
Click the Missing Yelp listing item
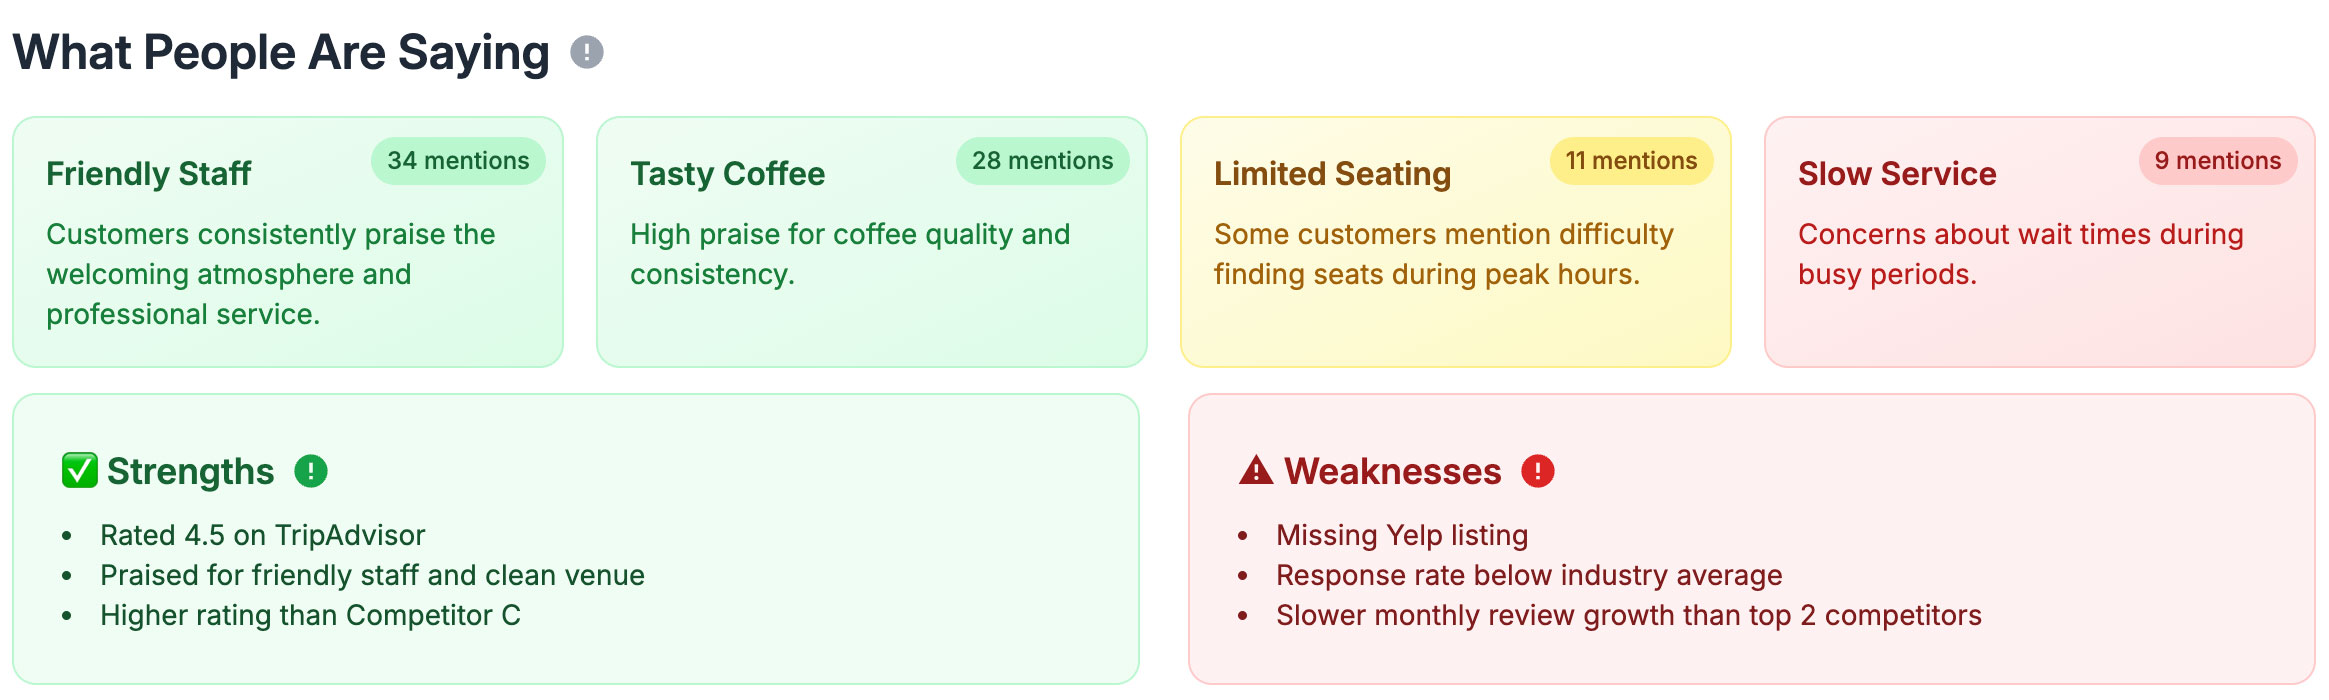[1402, 535]
